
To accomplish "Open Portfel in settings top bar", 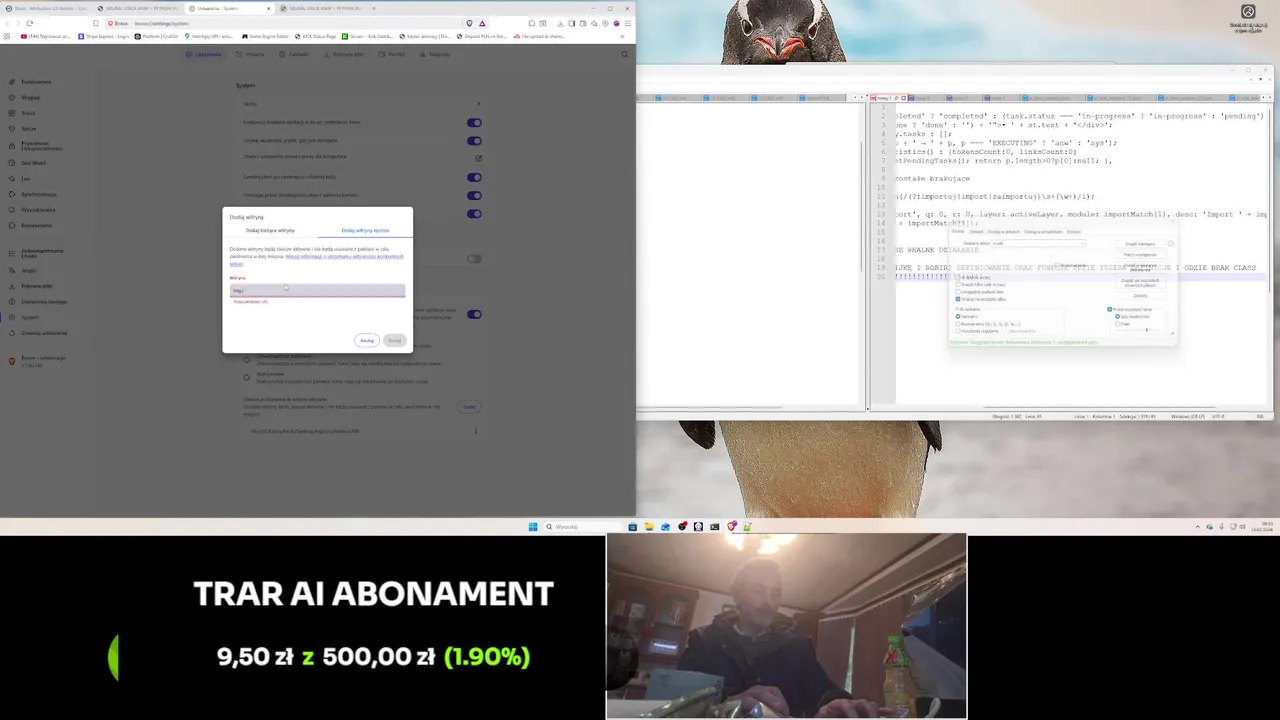I will click(393, 54).
